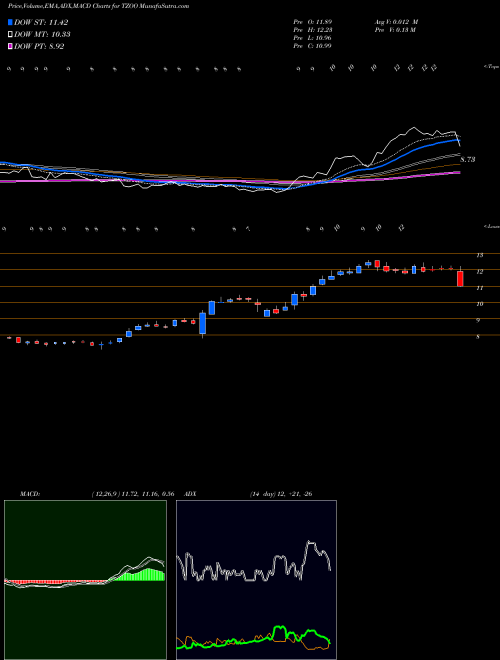The height and width of the screenshot is (660, 500).
Task: Select the 'DOW ST: 11.42' legend label
Action: pyautogui.click(x=41, y=22)
